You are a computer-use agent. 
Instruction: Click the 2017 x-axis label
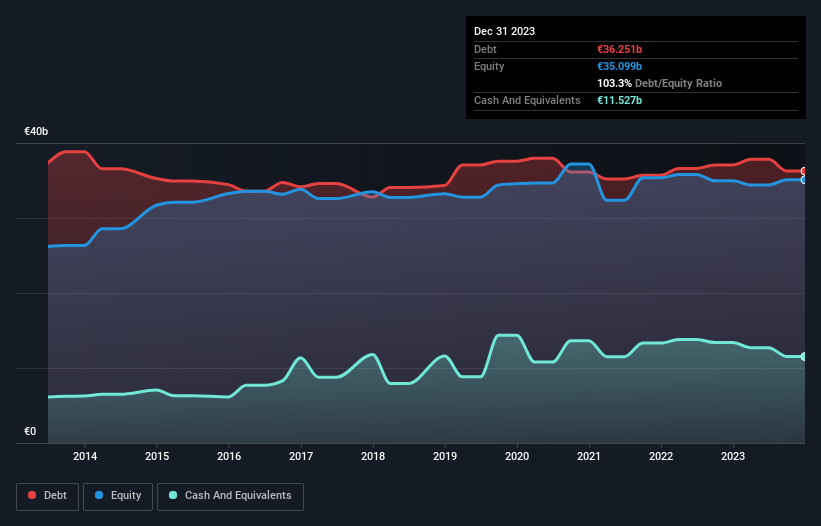click(301, 456)
